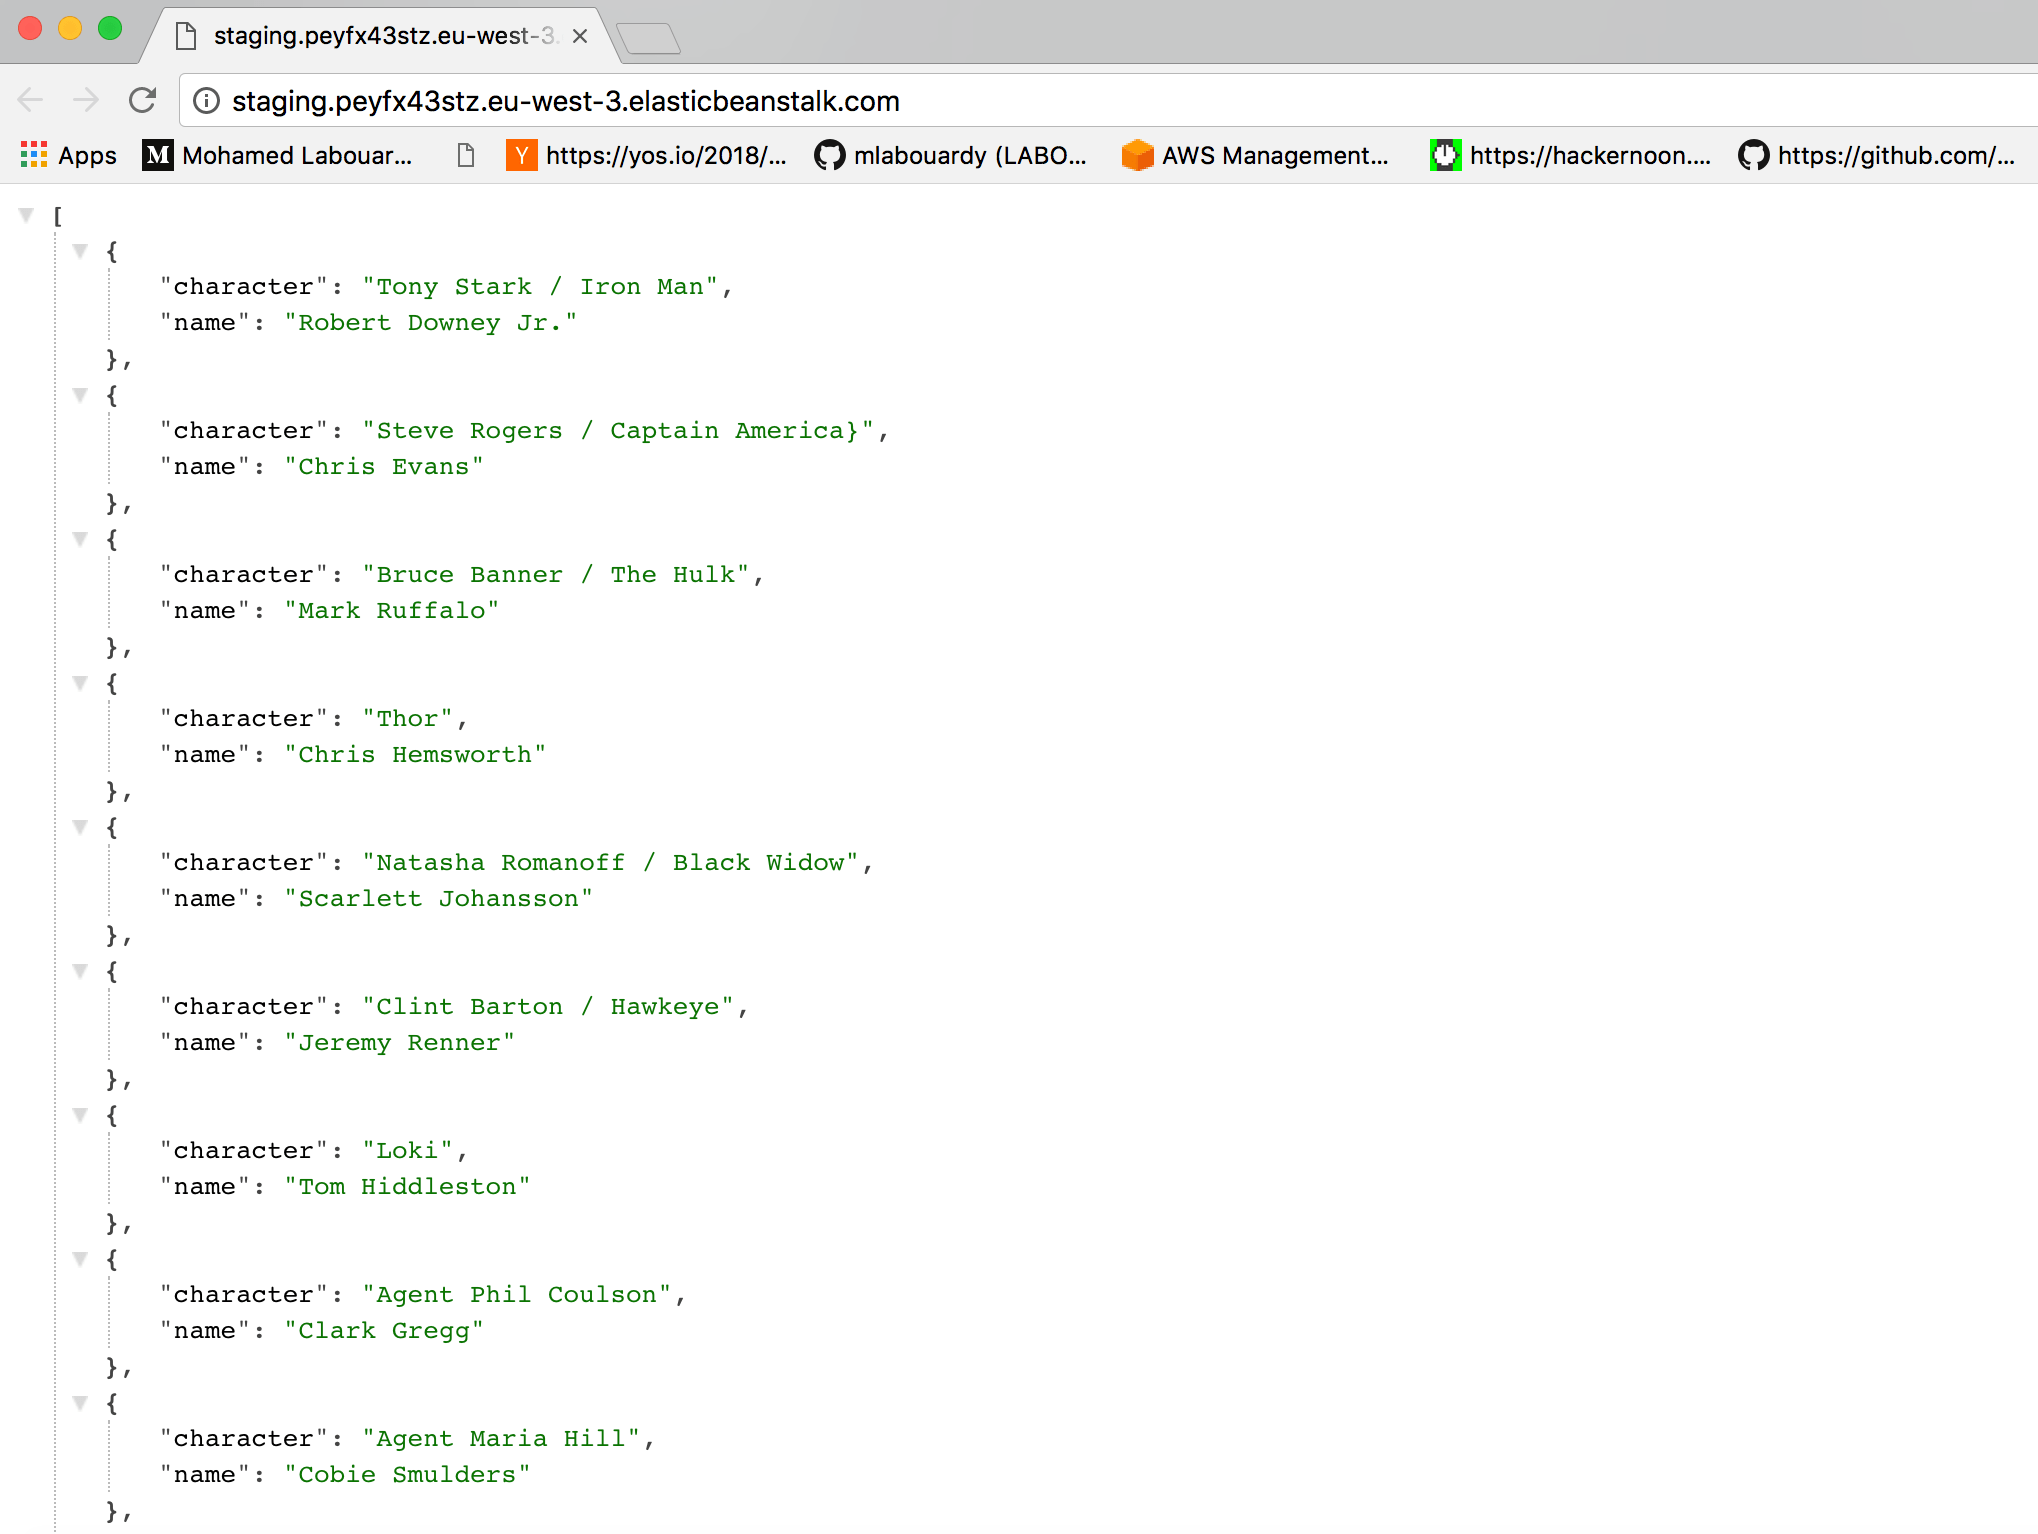
Task: Click the "Chris Evans" value
Action: tap(384, 467)
